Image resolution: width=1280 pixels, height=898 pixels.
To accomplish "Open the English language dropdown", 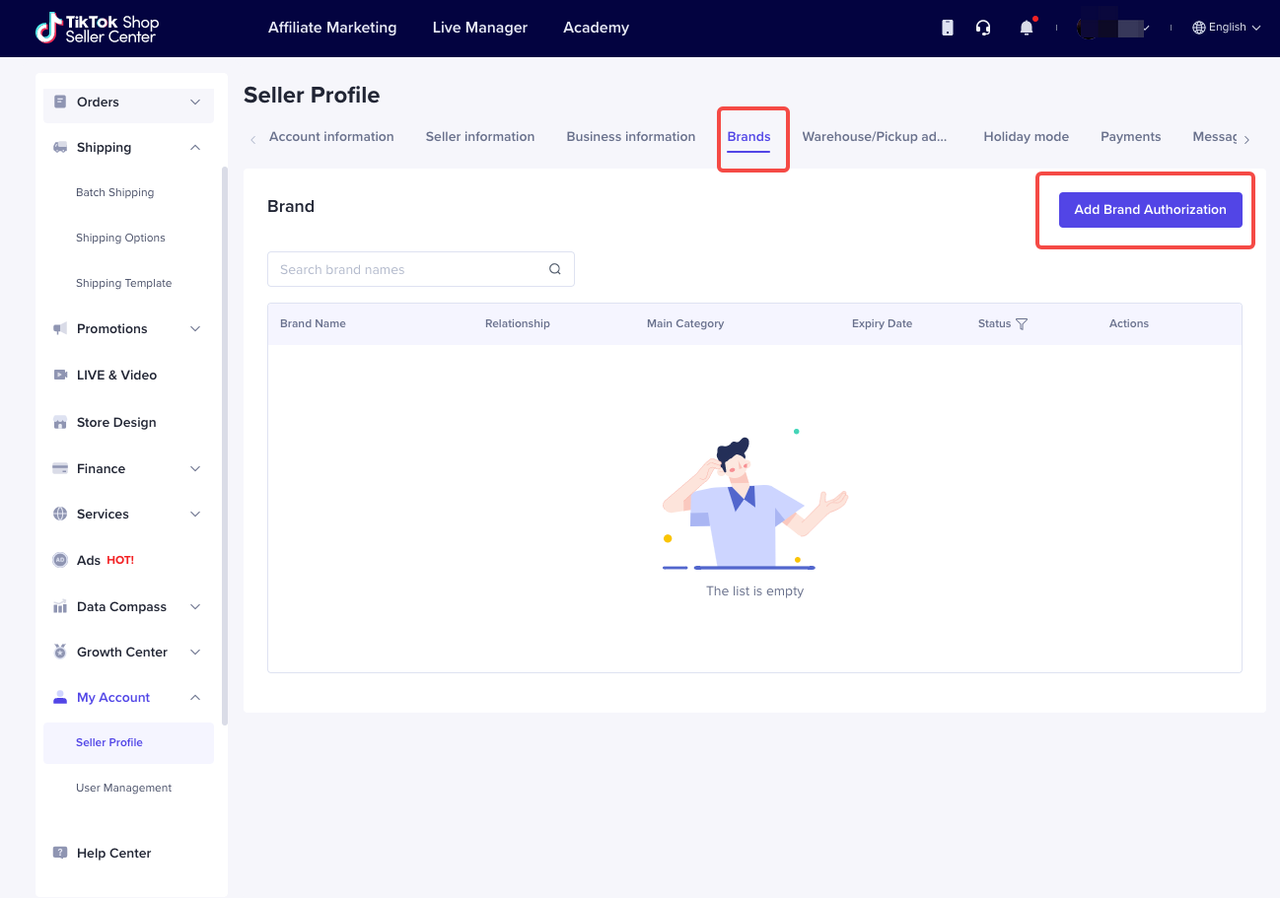I will coord(1227,28).
